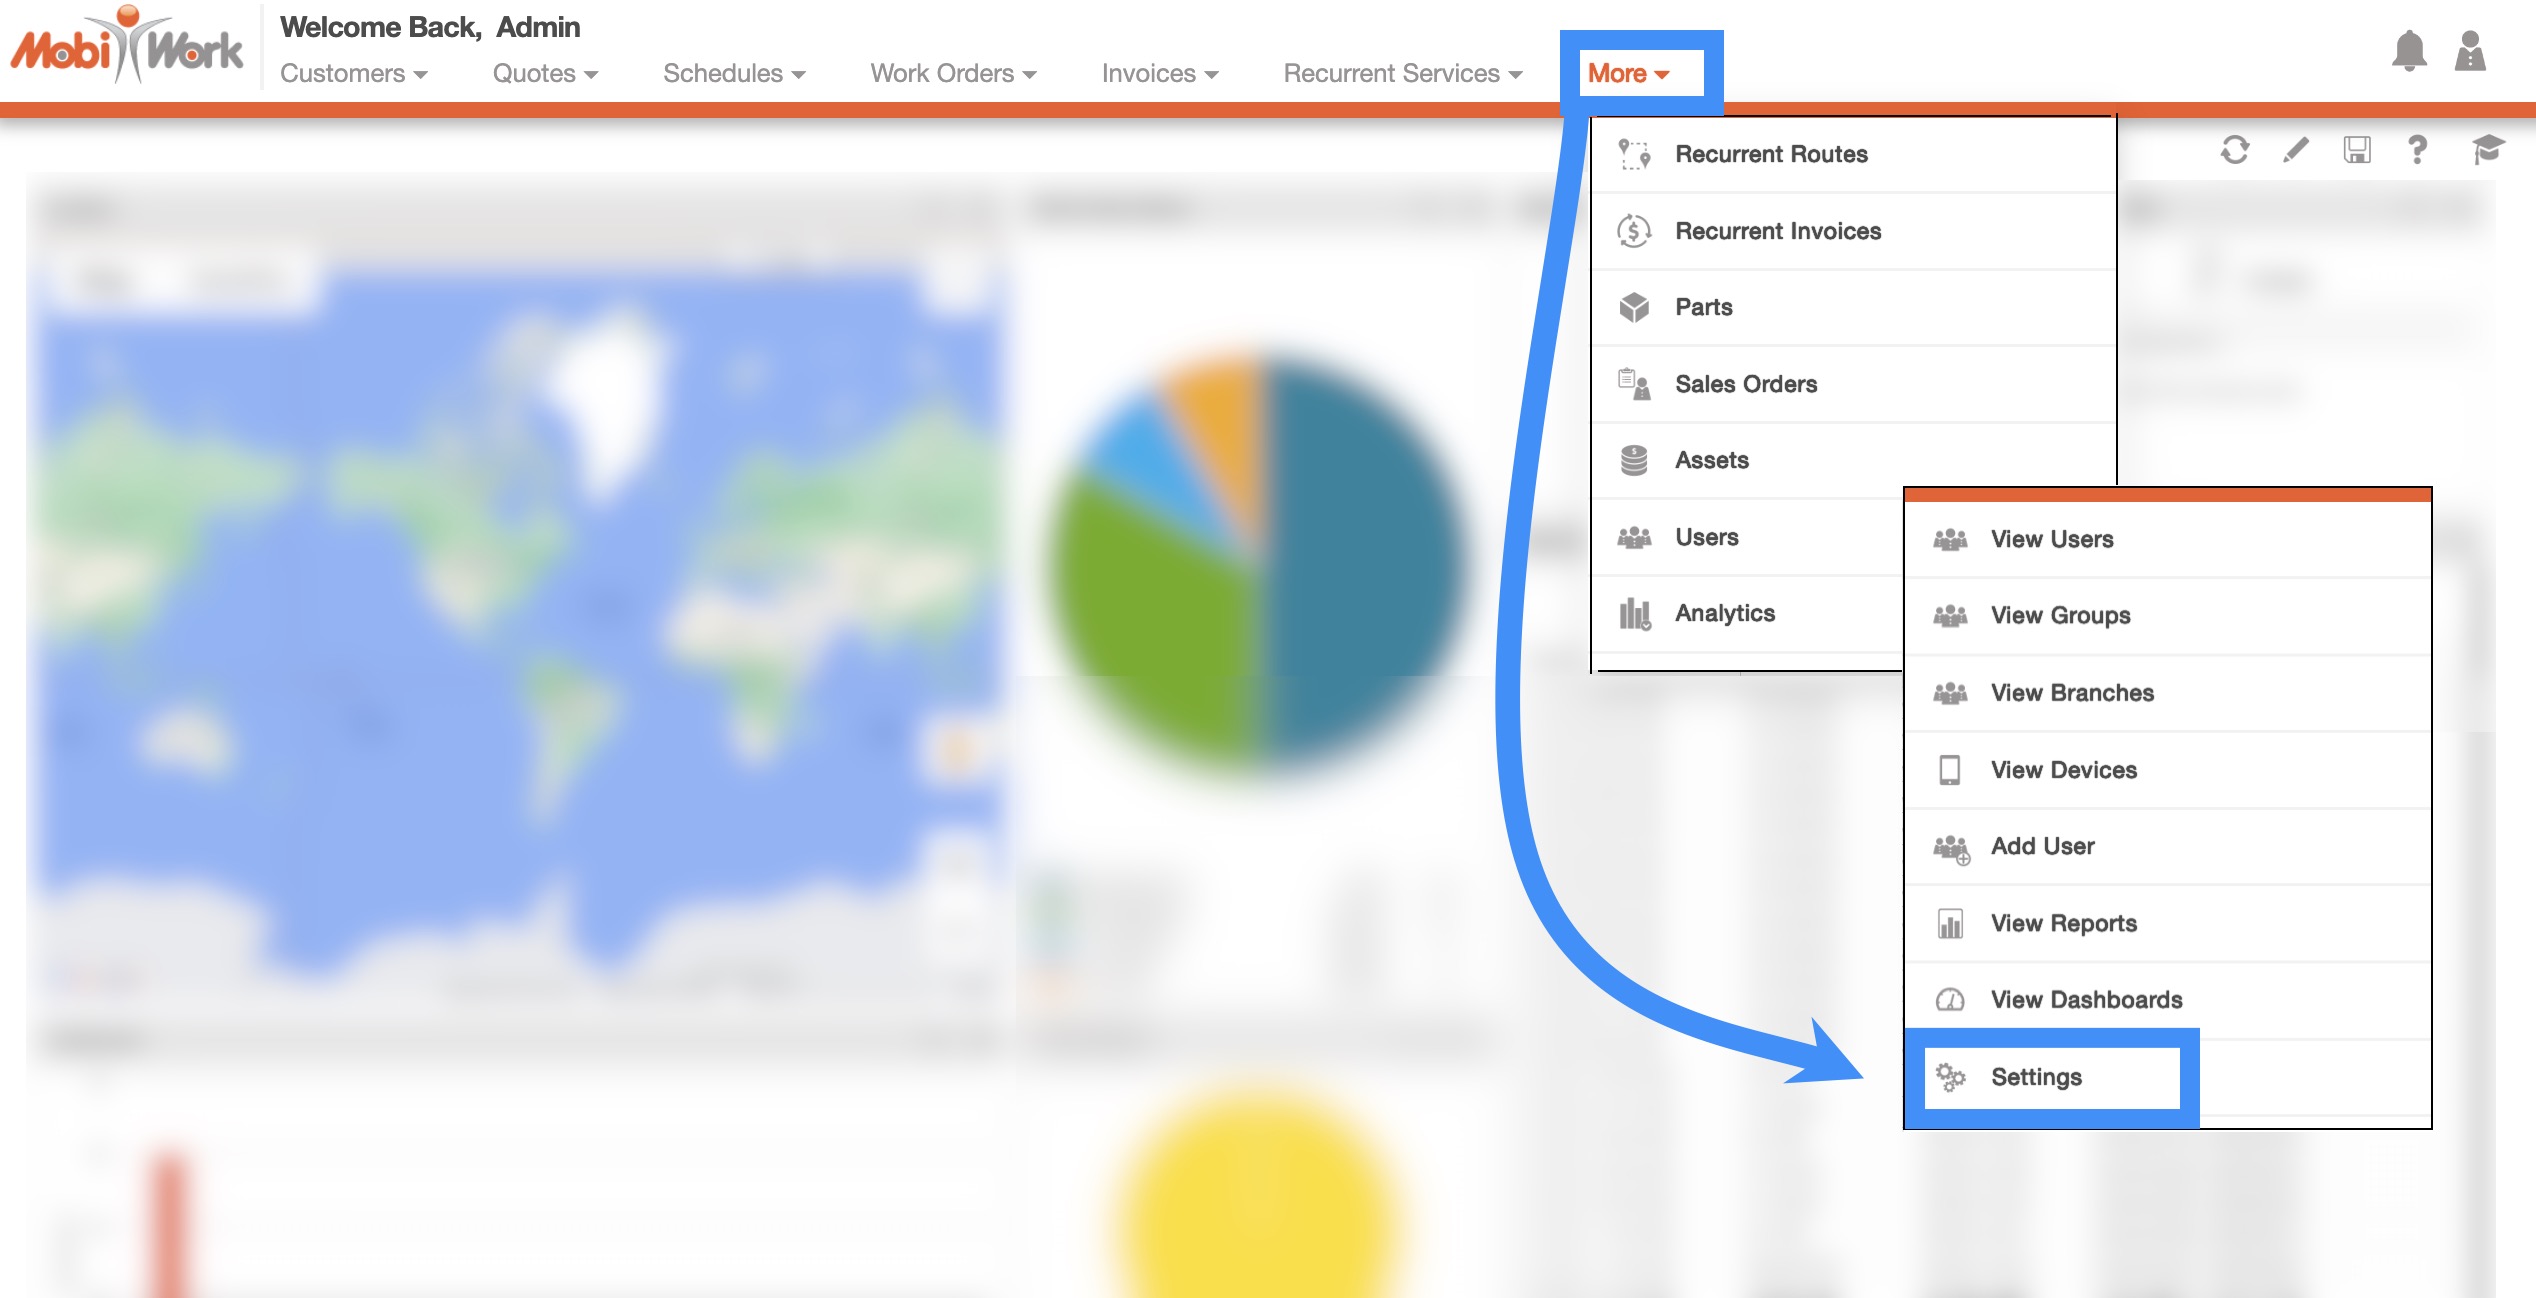Click Analytics in the More menu
Image resolution: width=2536 pixels, height=1298 pixels.
[1725, 613]
